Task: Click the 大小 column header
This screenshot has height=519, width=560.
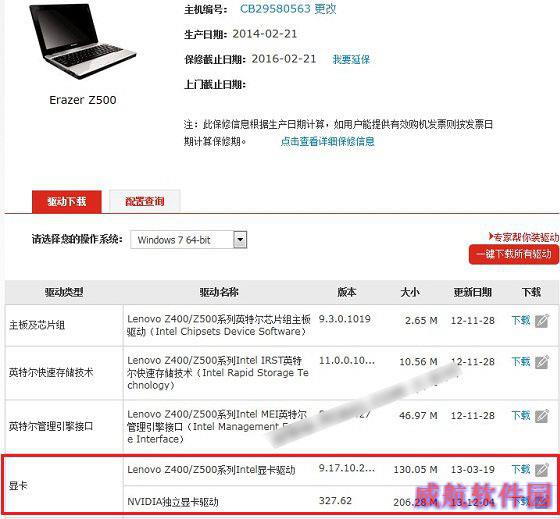Action: [410, 292]
